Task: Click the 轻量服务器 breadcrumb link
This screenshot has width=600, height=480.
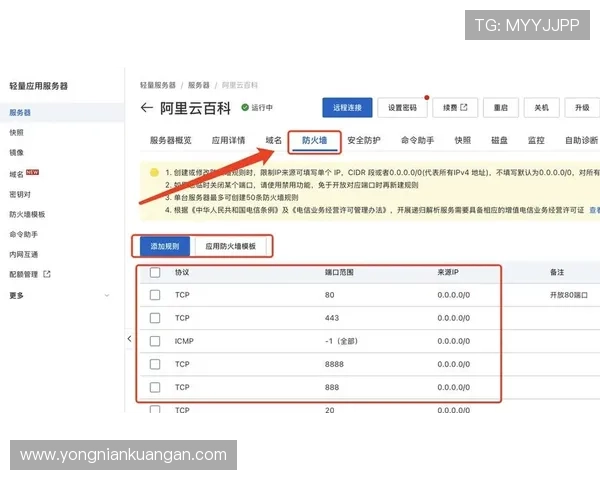Action: pyautogui.click(x=158, y=85)
